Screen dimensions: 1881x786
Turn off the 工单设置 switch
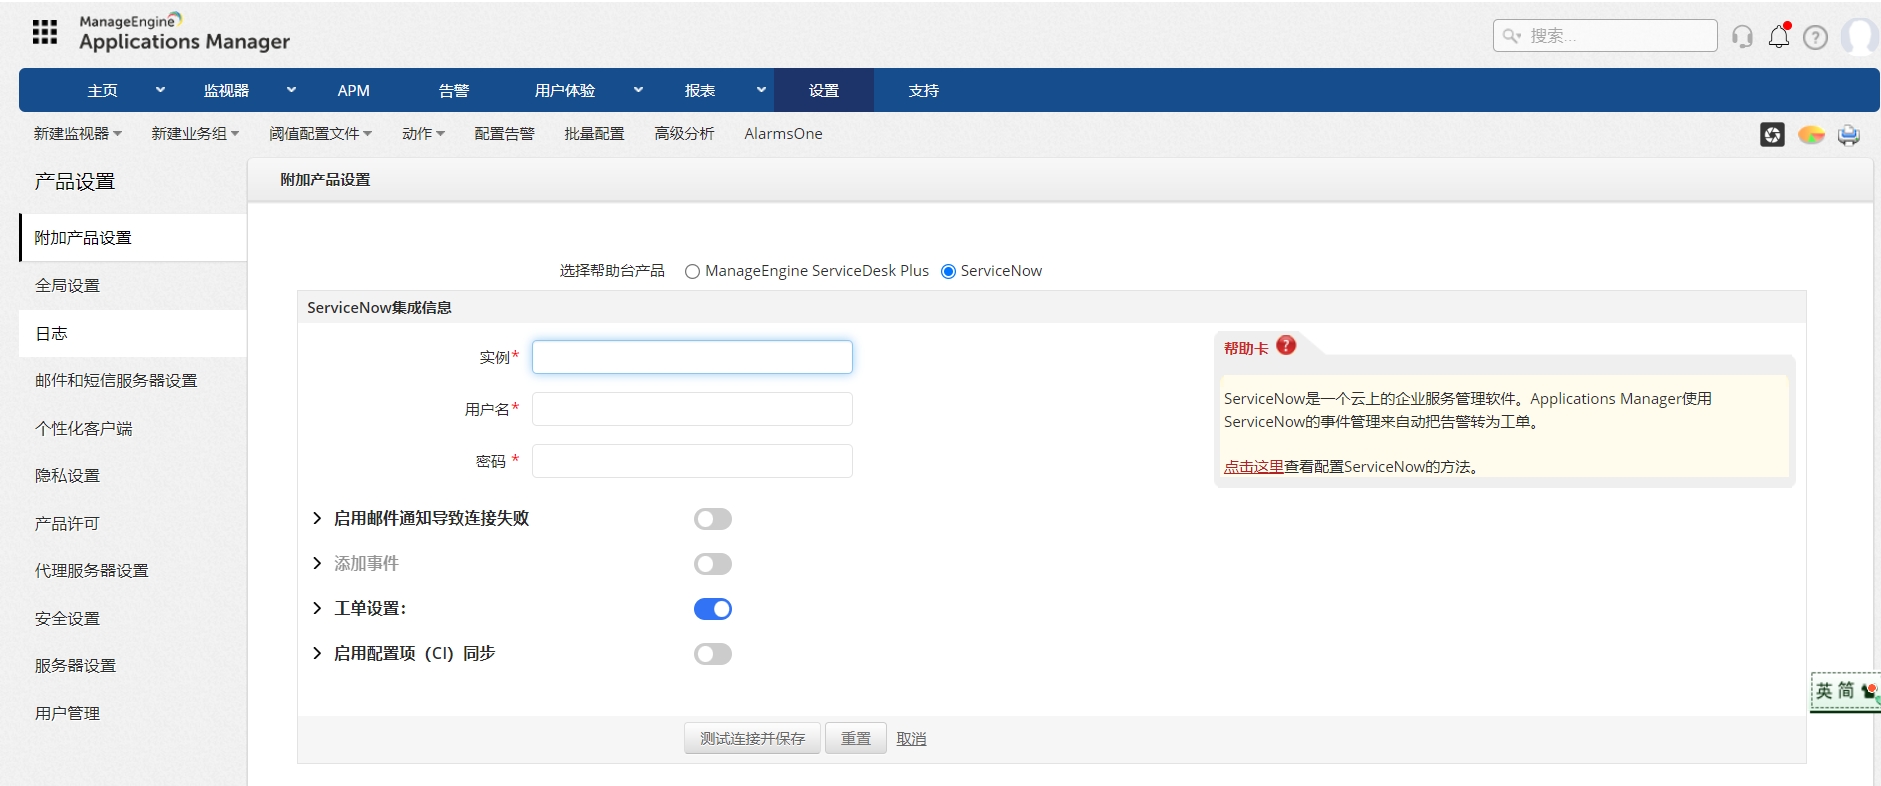pos(713,609)
